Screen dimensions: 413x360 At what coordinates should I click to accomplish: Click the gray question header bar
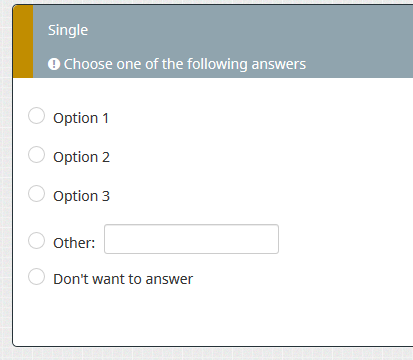point(223,42)
